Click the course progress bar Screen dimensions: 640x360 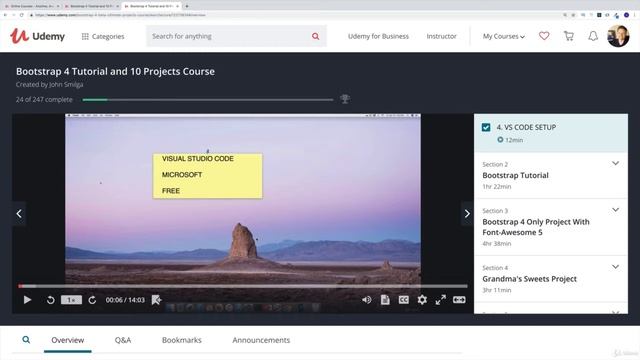click(208, 100)
